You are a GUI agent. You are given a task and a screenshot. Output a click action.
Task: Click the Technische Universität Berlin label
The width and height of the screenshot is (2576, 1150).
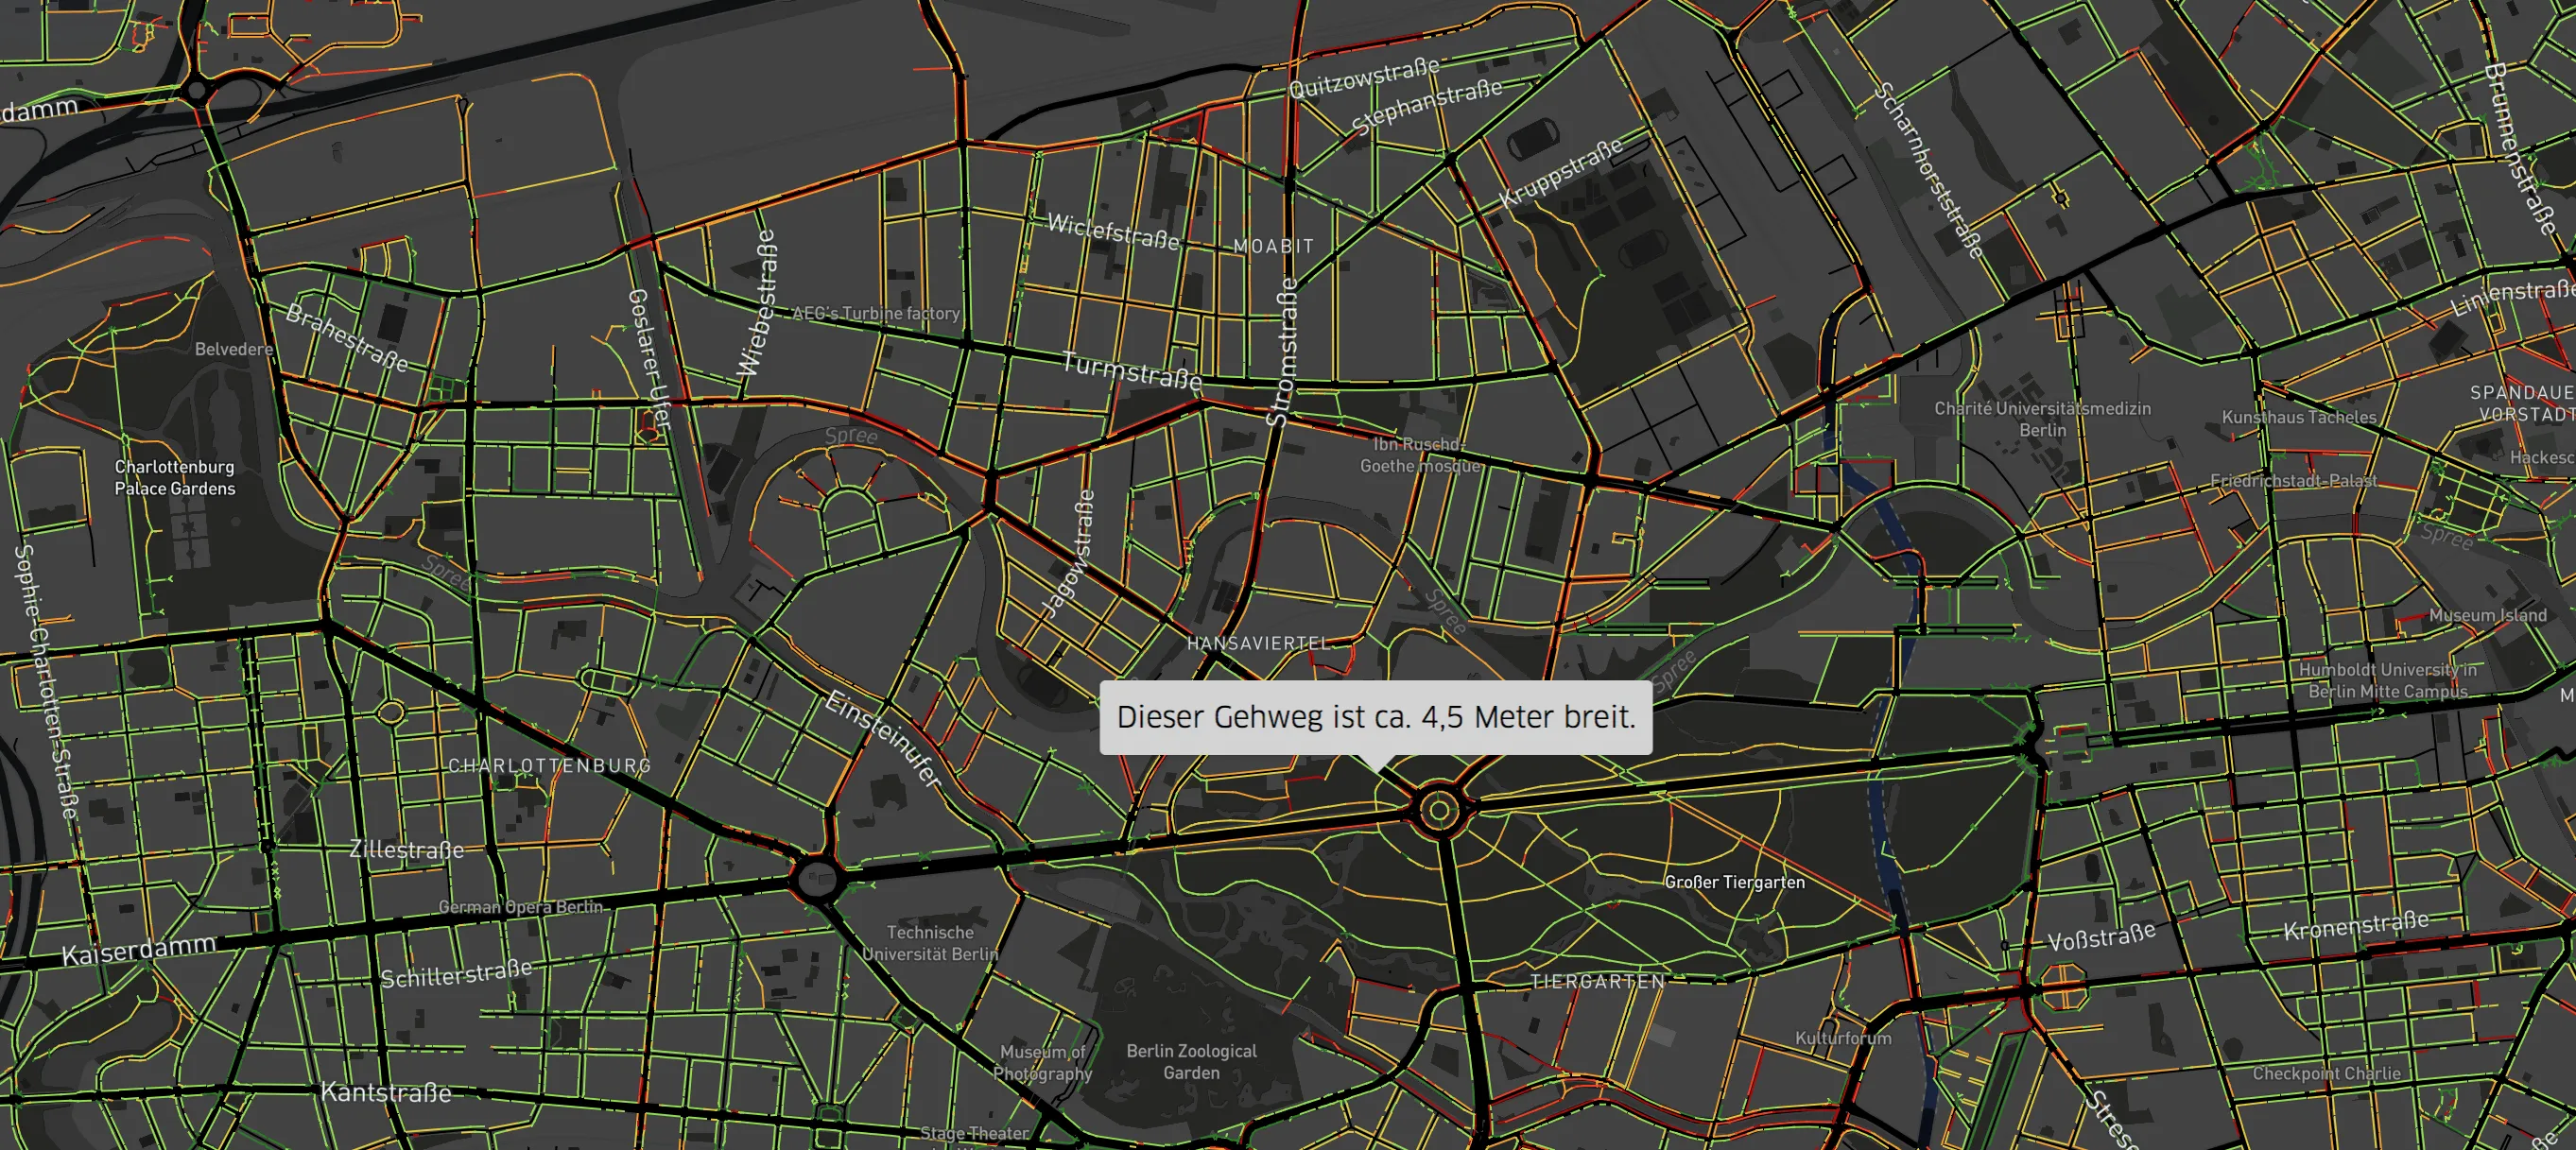930,943
